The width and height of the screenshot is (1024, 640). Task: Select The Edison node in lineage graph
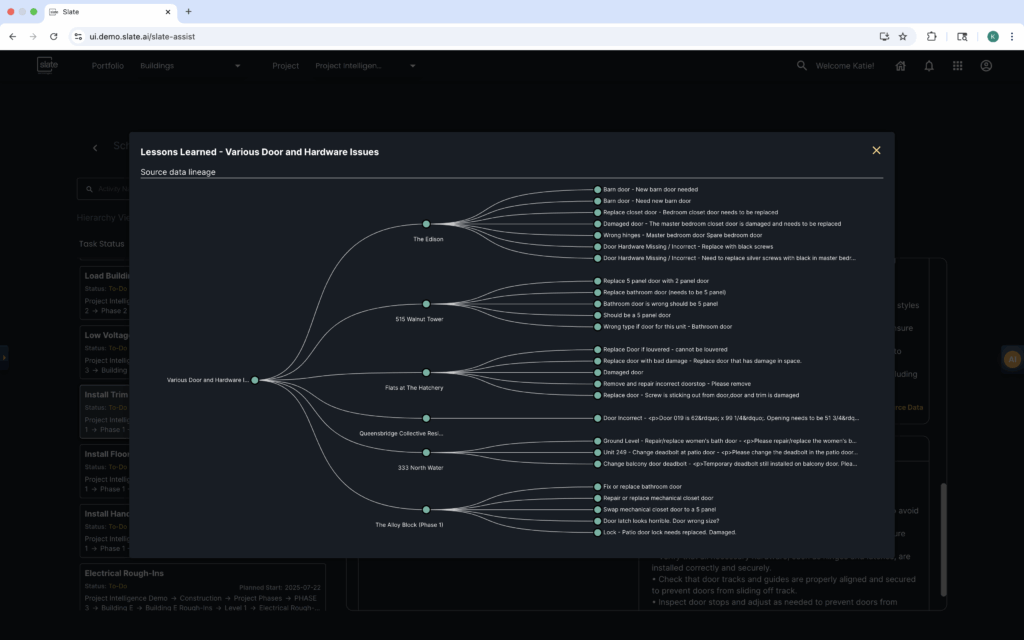[426, 224]
